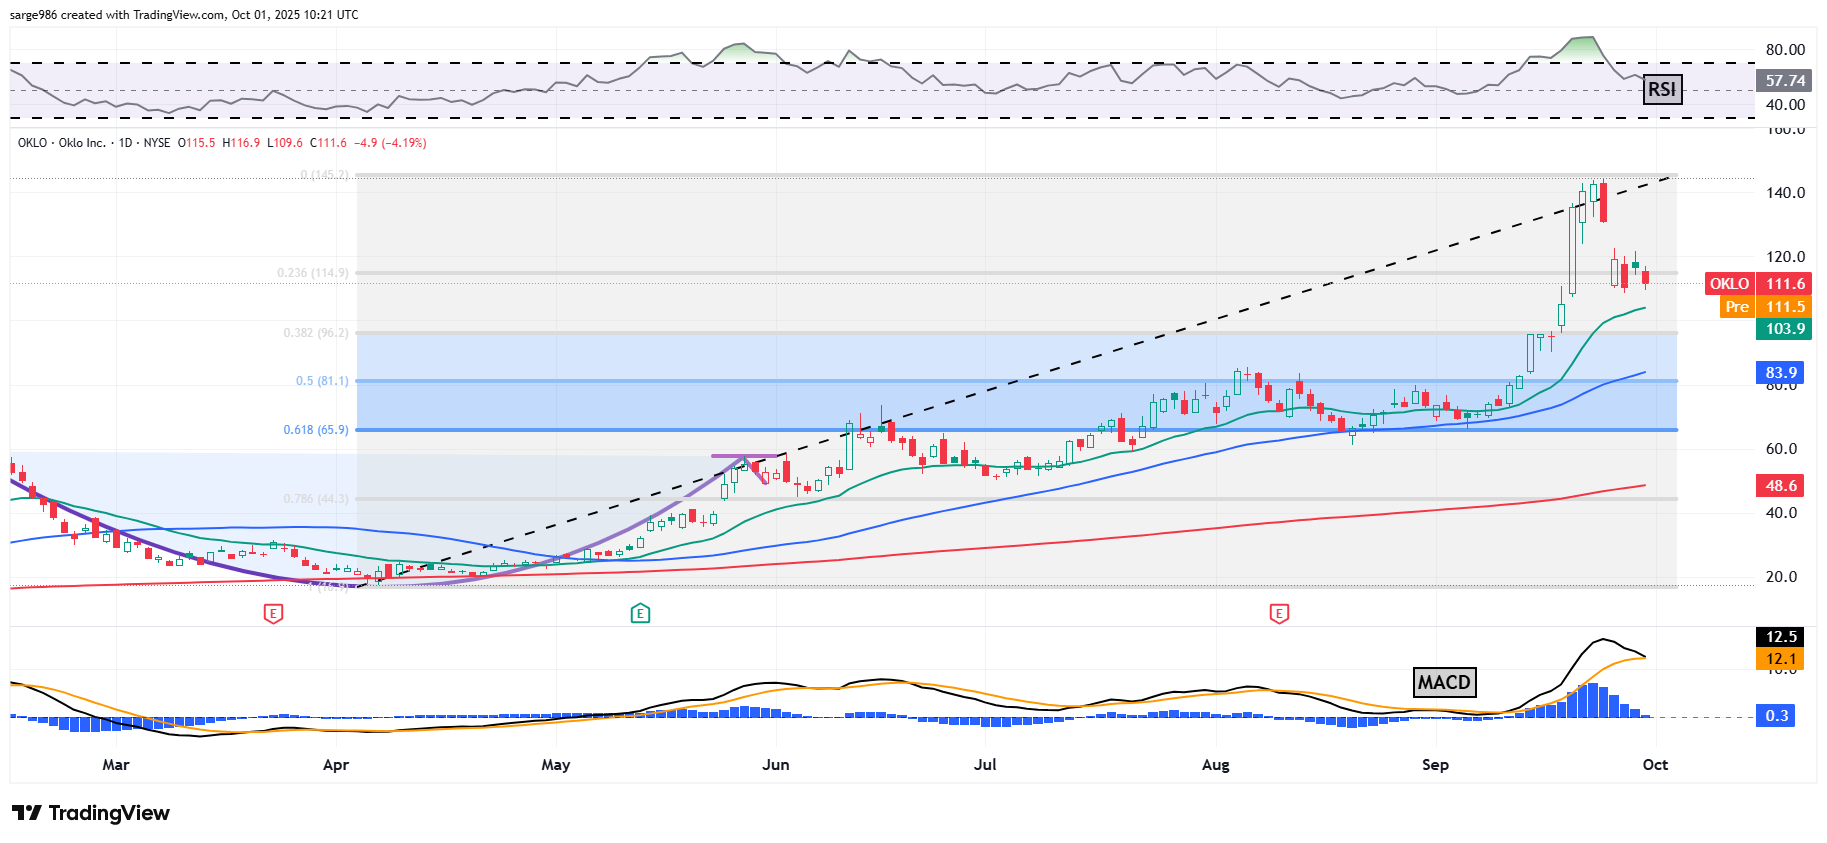Click the red 48.6 moving average tag

(x=1780, y=486)
